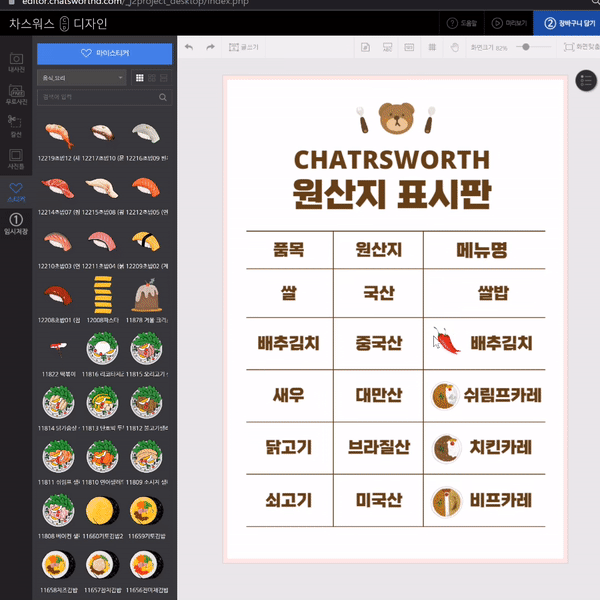Image resolution: width=600 pixels, height=600 pixels.
Task: Select the red tuna sushi sticker 12214
Action: coord(58,188)
